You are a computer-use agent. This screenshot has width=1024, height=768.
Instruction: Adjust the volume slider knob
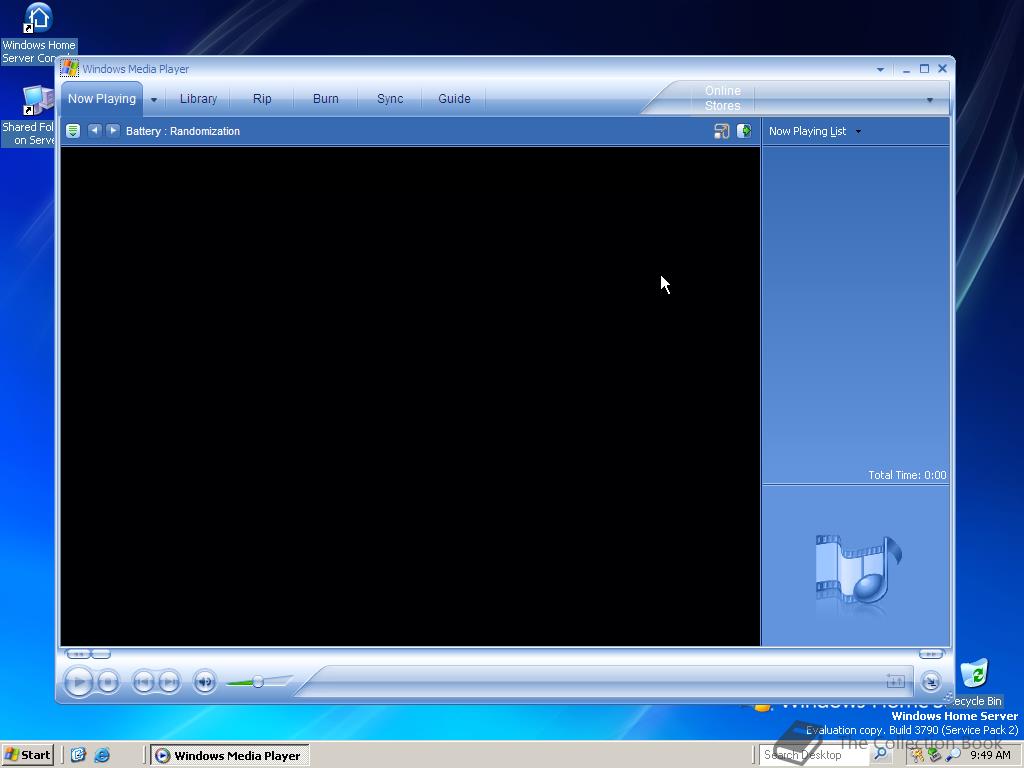[258, 682]
